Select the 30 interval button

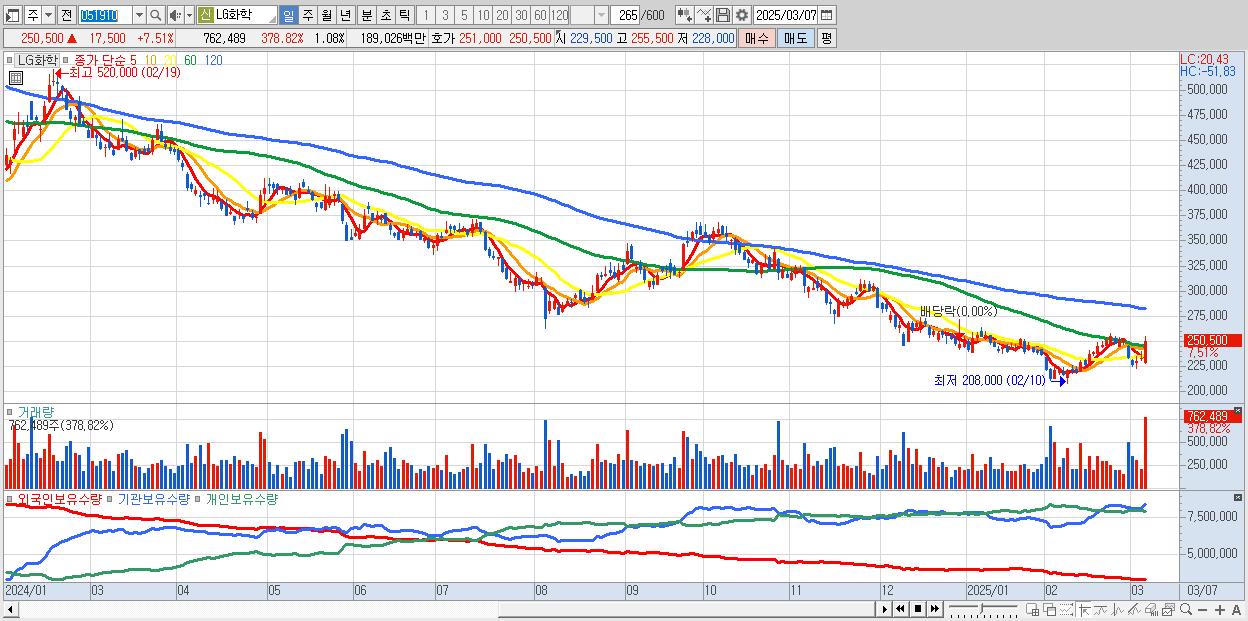[x=521, y=15]
